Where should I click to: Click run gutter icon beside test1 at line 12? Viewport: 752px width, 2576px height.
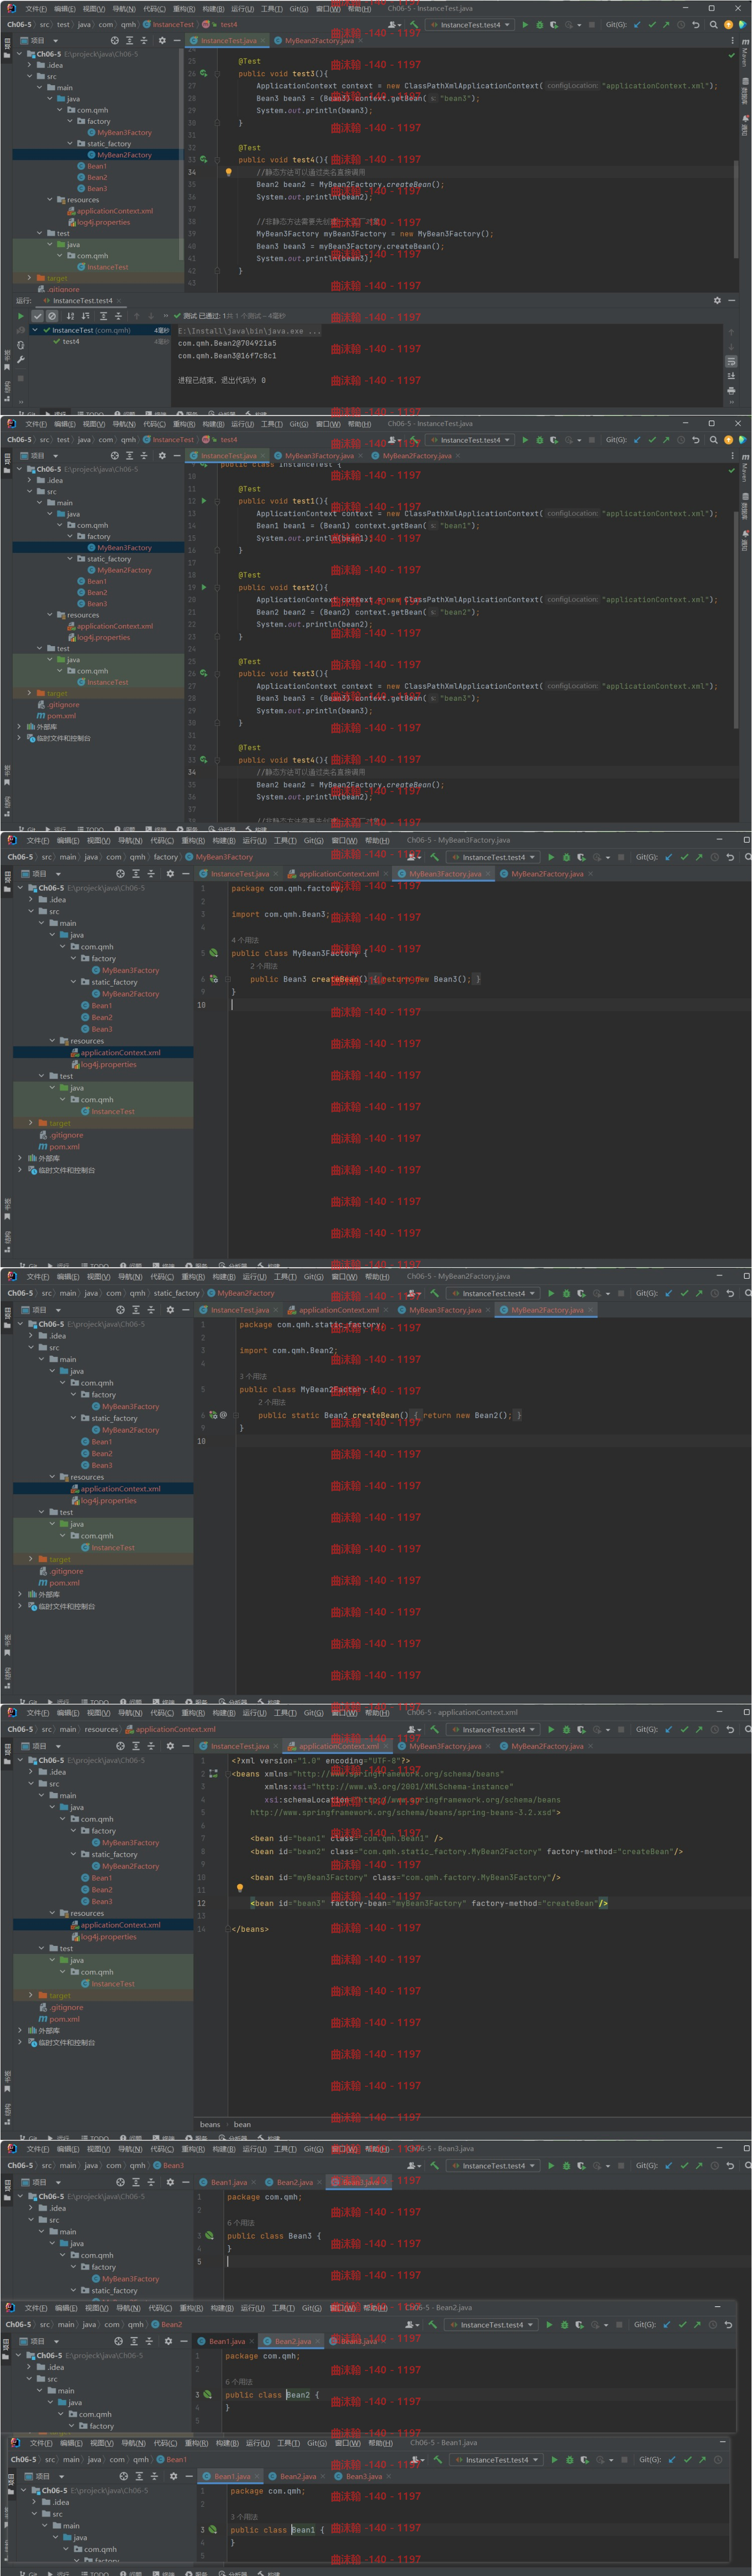point(204,501)
